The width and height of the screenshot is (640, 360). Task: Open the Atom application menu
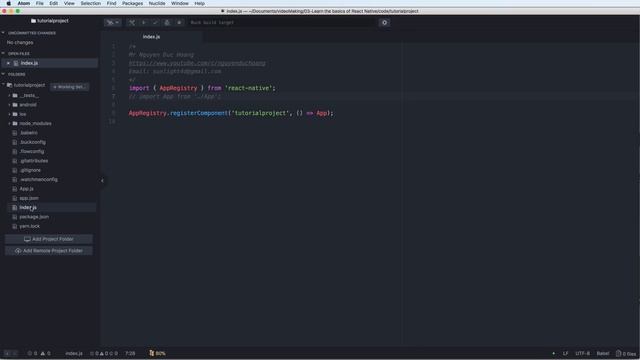(24, 3)
